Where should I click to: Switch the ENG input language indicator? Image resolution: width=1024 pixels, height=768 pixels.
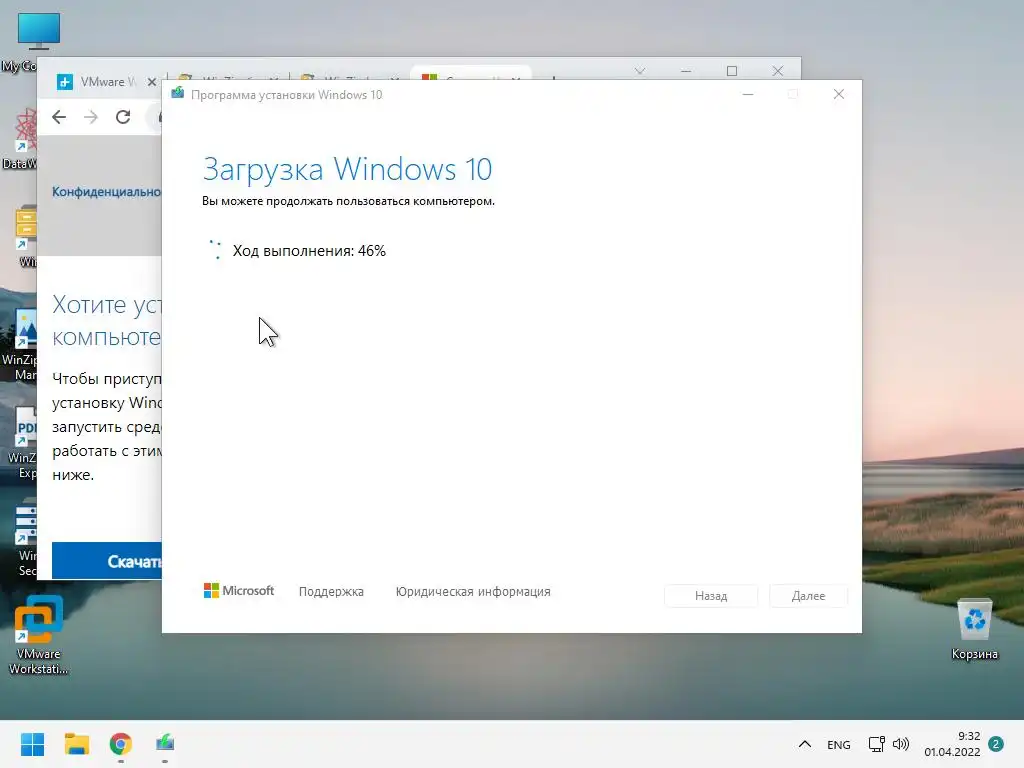839,745
